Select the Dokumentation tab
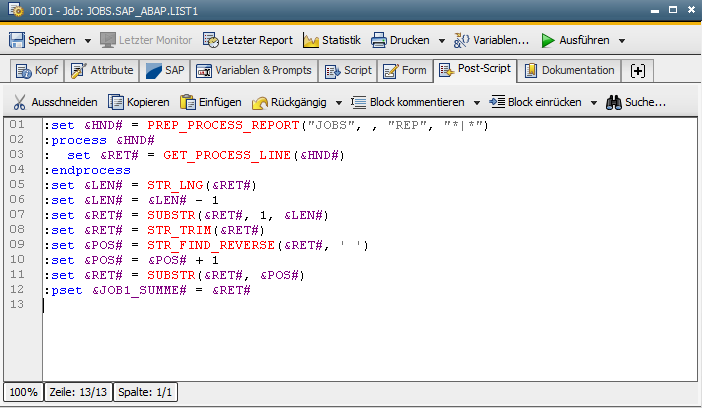This screenshot has width=702, height=408. 568,71
